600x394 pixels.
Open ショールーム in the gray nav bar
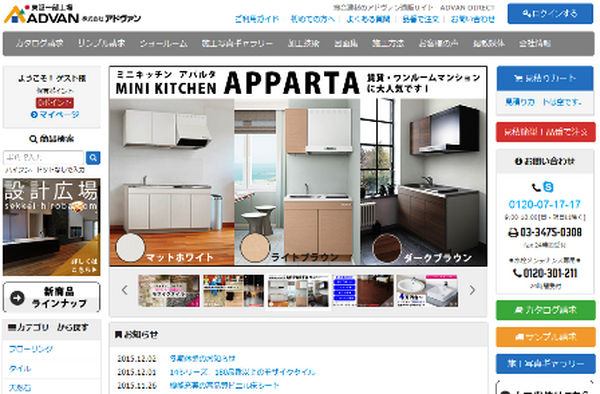tap(163, 44)
